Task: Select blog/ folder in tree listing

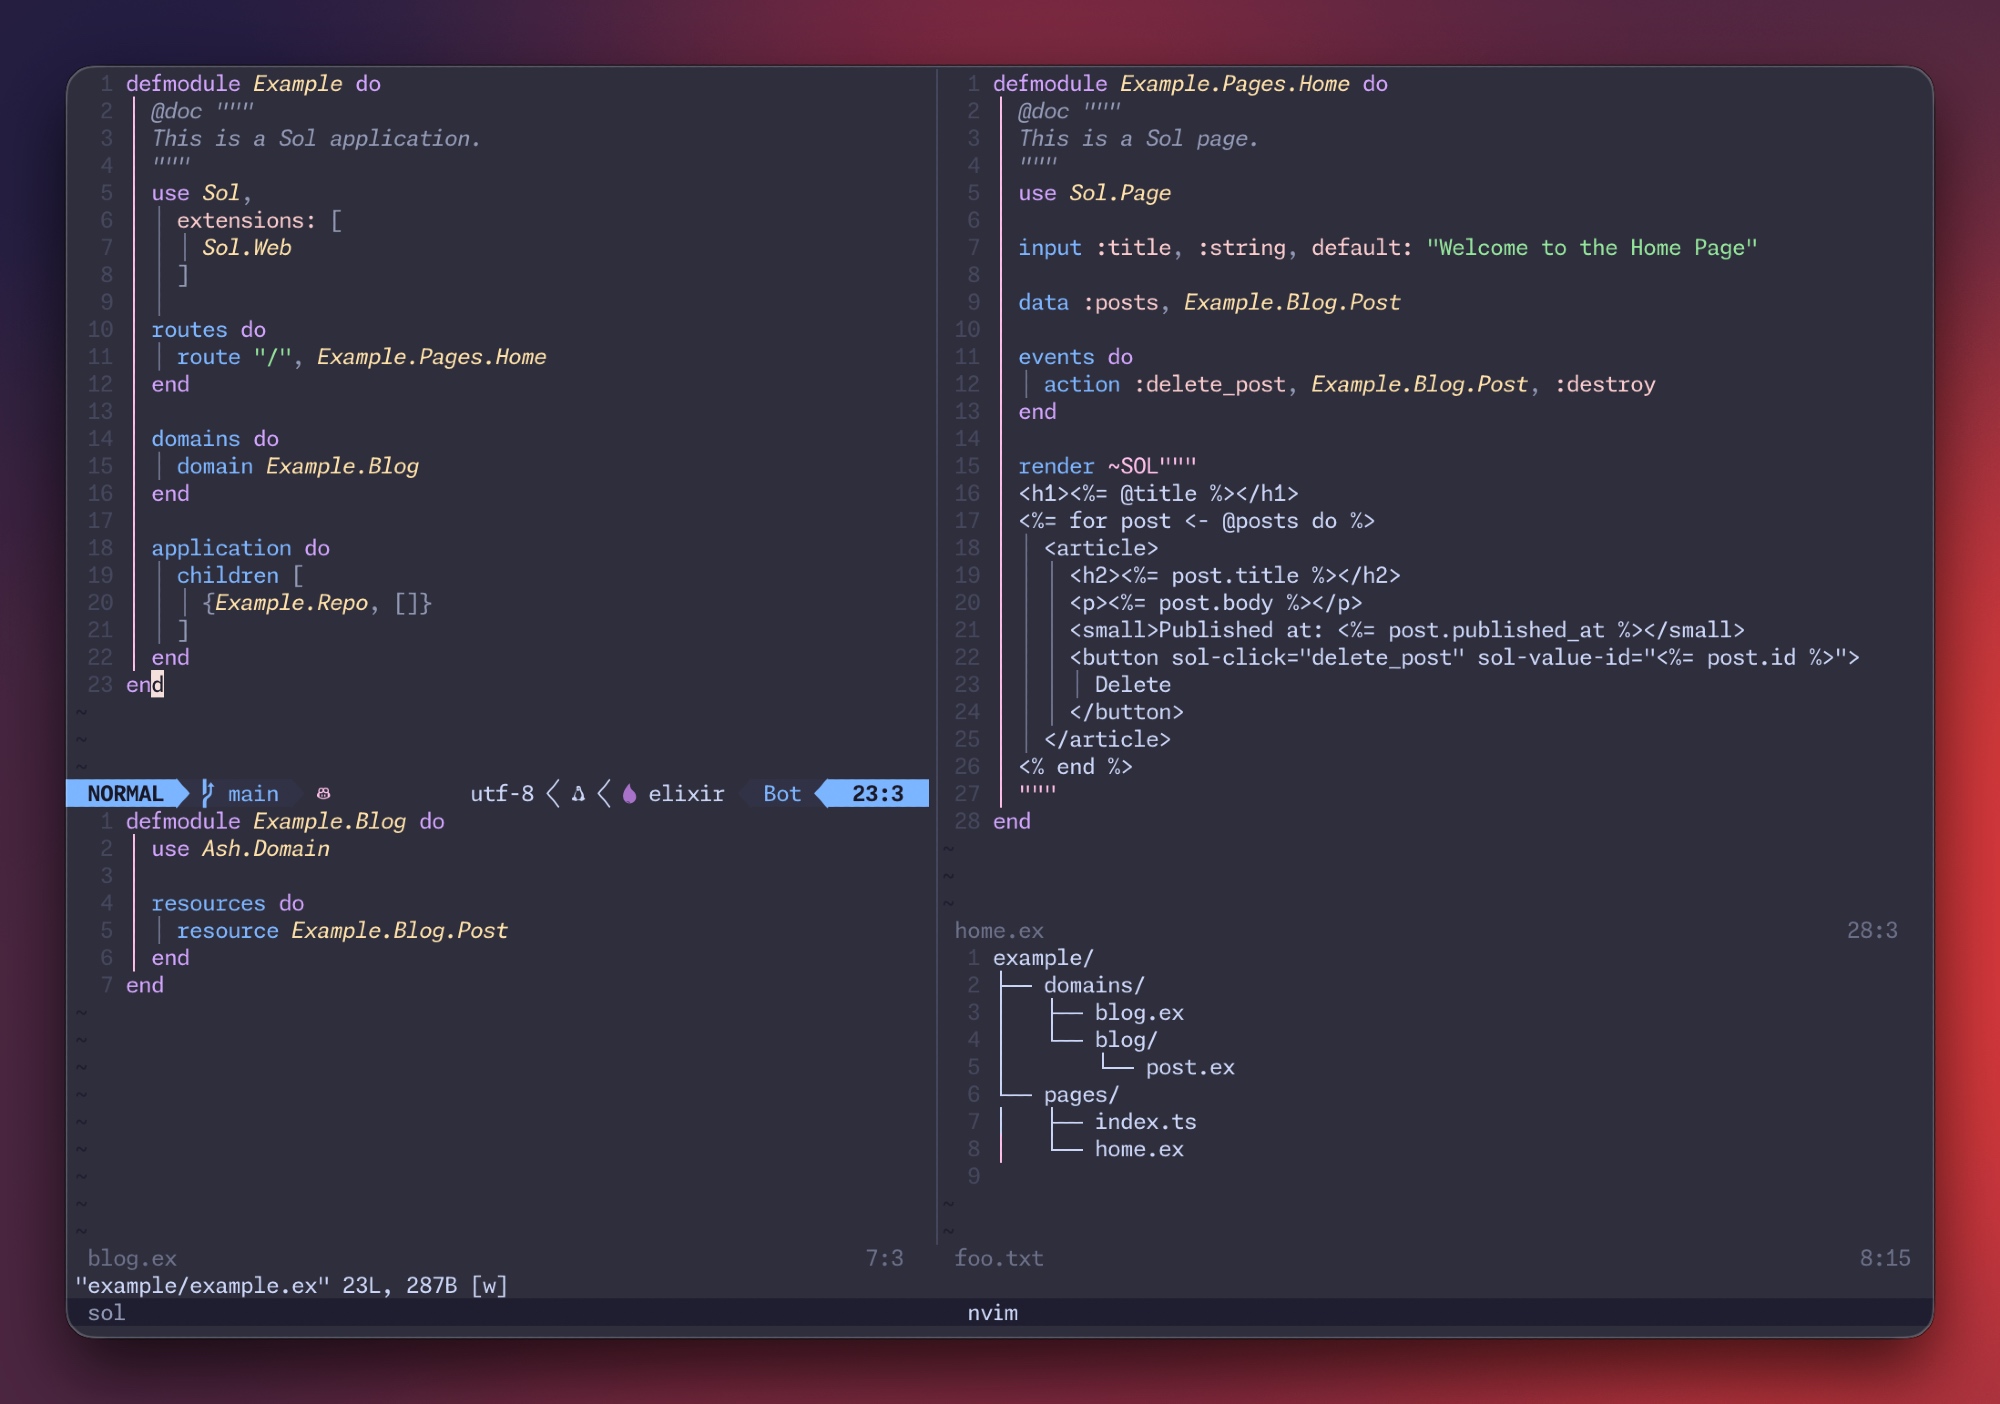Action: coord(1125,1040)
